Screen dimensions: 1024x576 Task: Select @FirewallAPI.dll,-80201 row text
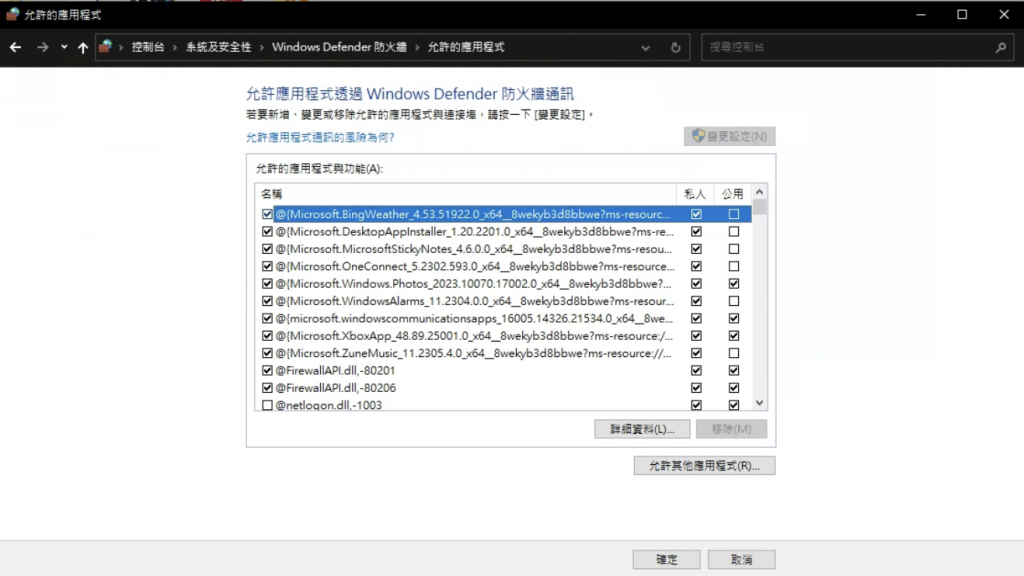(x=335, y=370)
